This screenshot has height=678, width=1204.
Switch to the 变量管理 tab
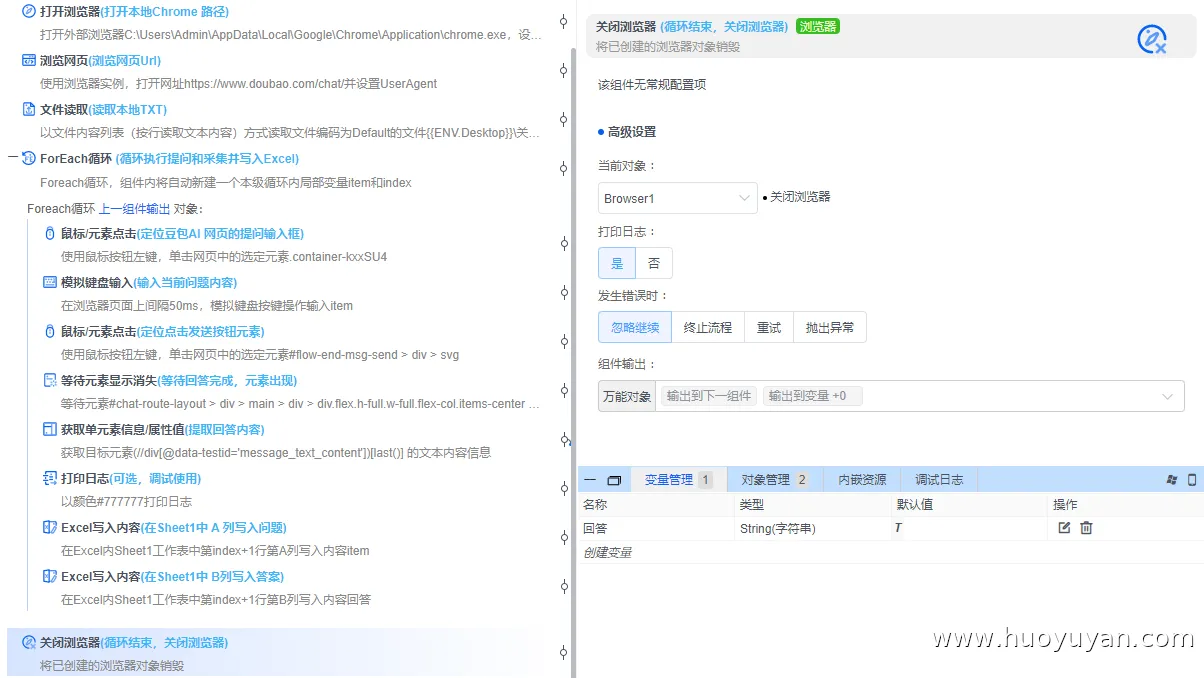[678, 480]
